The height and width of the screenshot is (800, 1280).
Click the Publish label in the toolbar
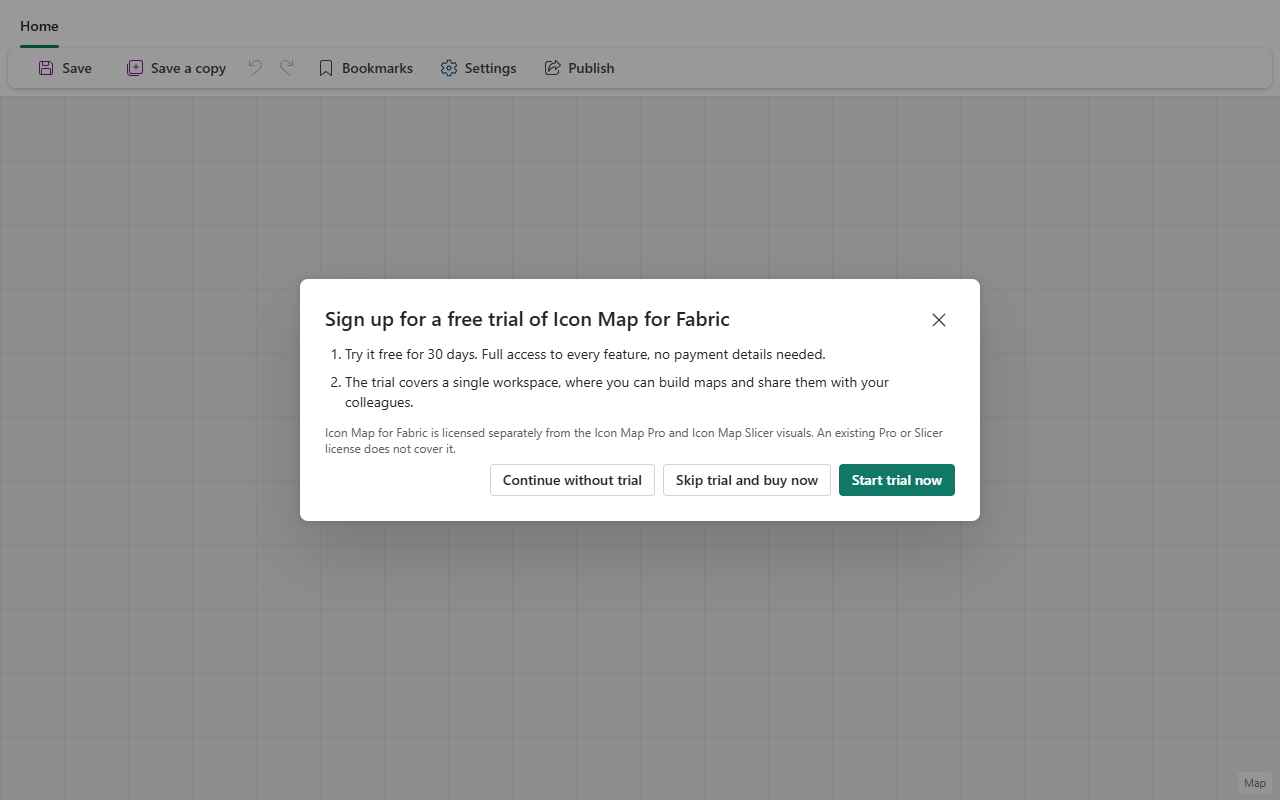tap(591, 68)
